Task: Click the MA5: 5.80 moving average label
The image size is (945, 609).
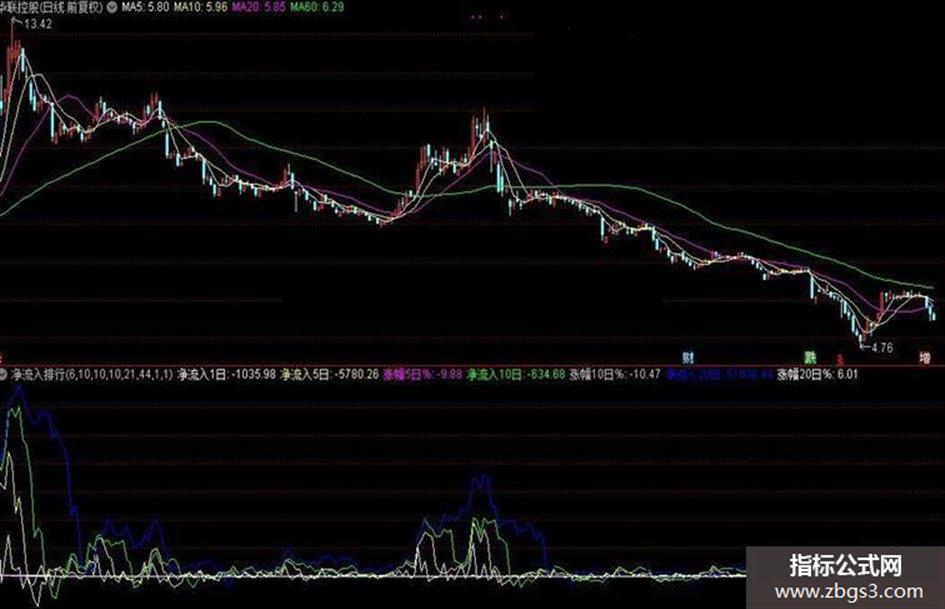Action: click(145, 7)
